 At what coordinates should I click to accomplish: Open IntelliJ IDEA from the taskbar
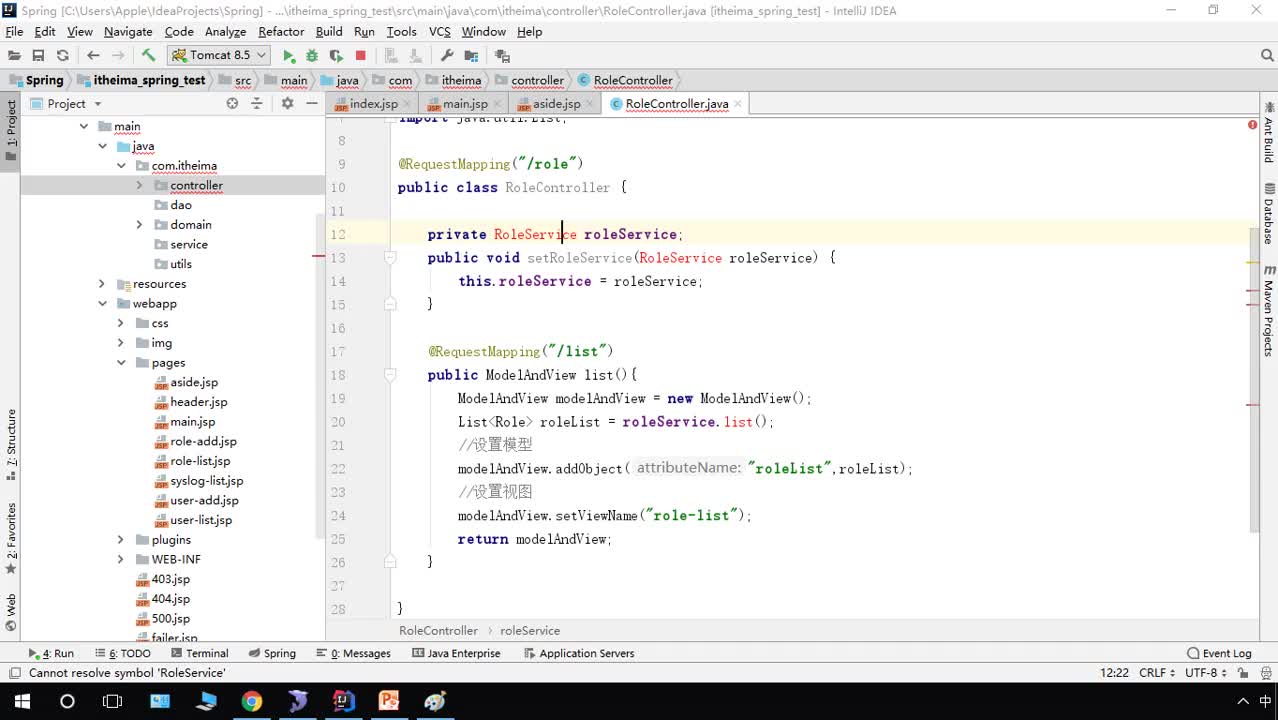coord(343,701)
